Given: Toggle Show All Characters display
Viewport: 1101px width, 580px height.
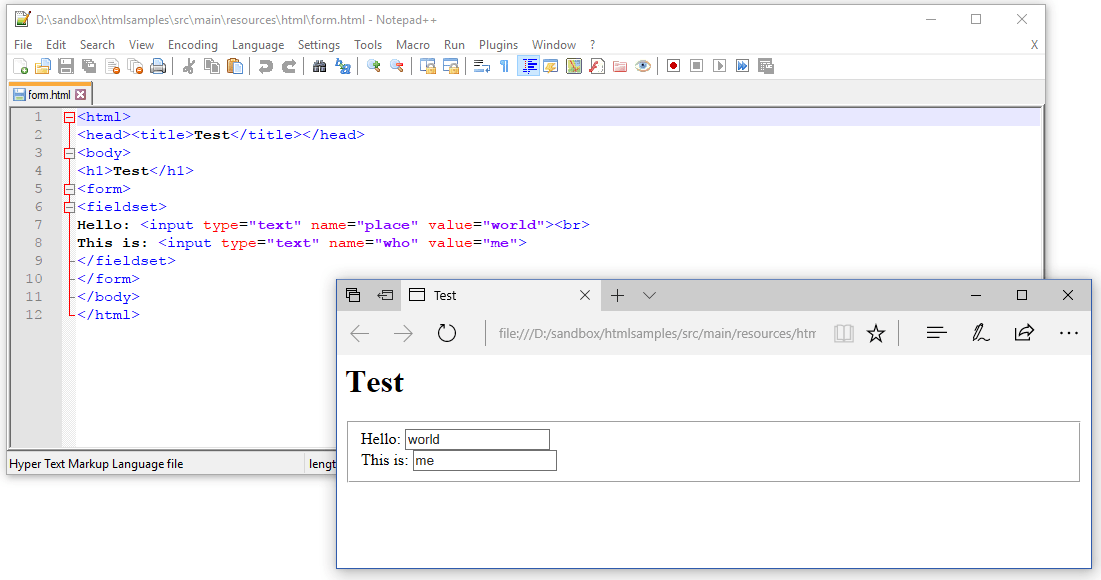Looking at the screenshot, I should tap(505, 66).
